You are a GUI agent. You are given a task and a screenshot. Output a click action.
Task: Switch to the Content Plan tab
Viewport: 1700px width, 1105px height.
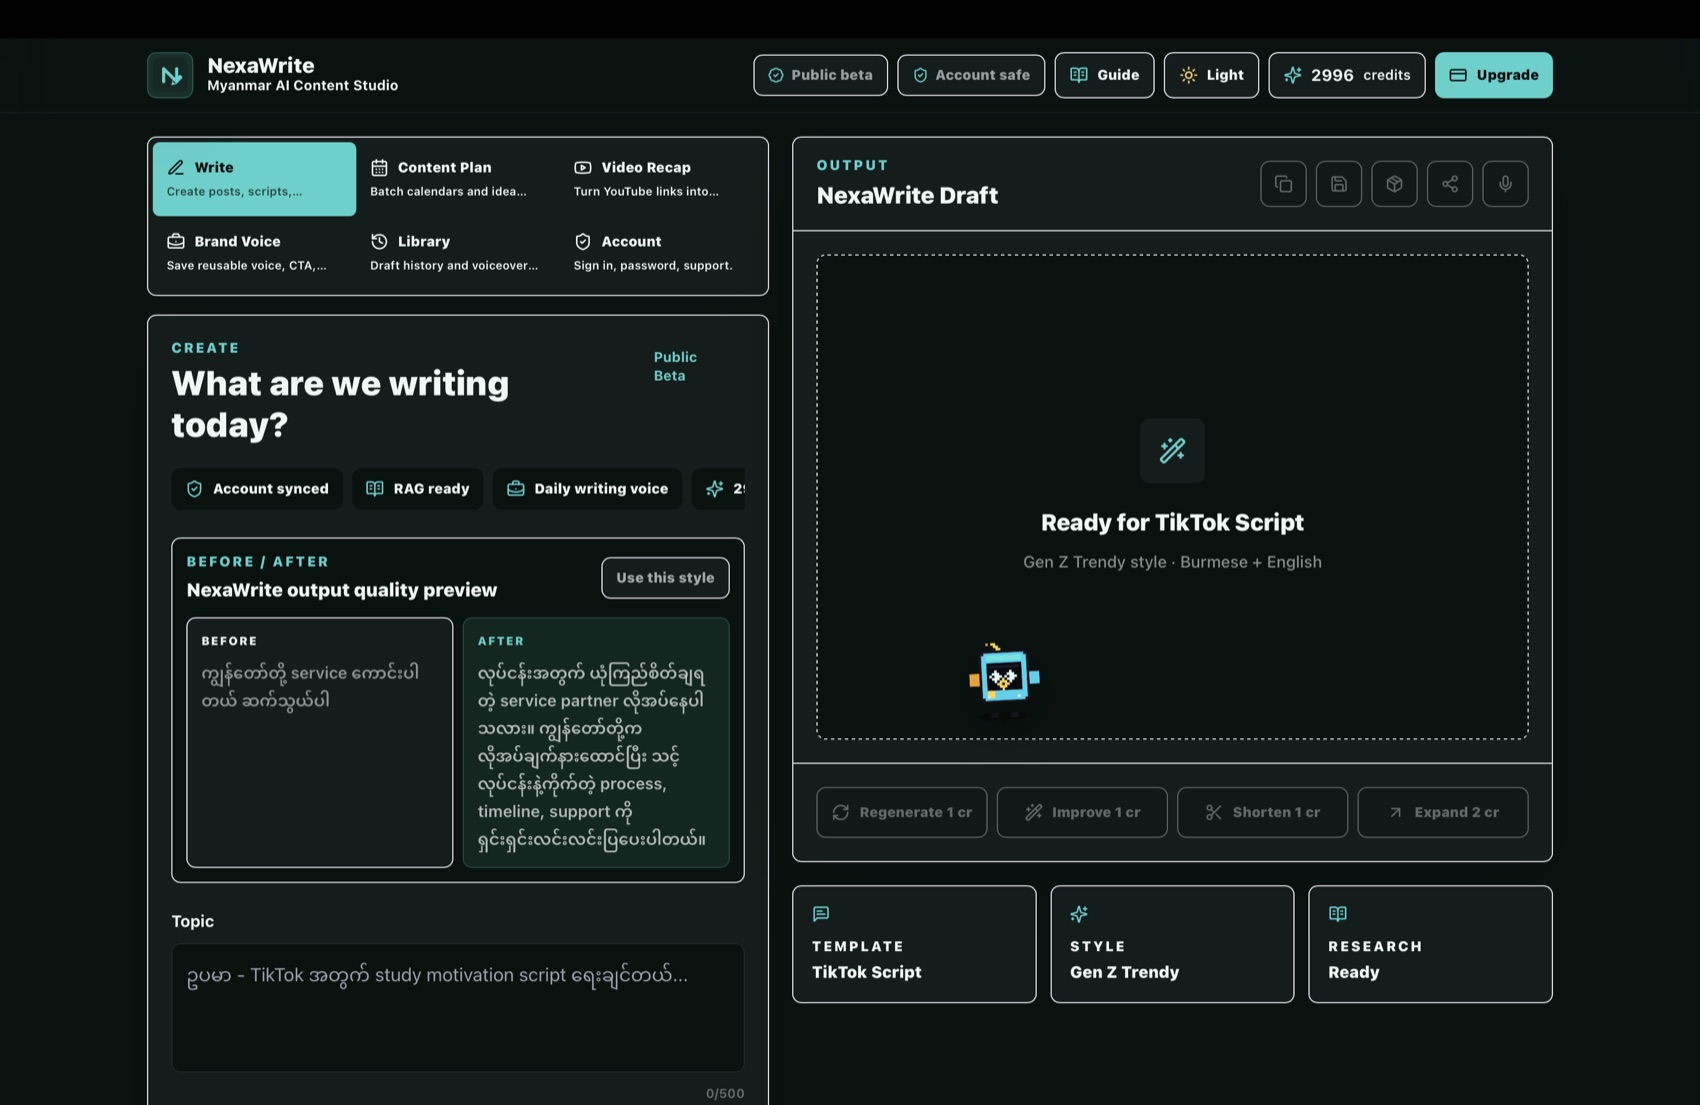(x=458, y=179)
